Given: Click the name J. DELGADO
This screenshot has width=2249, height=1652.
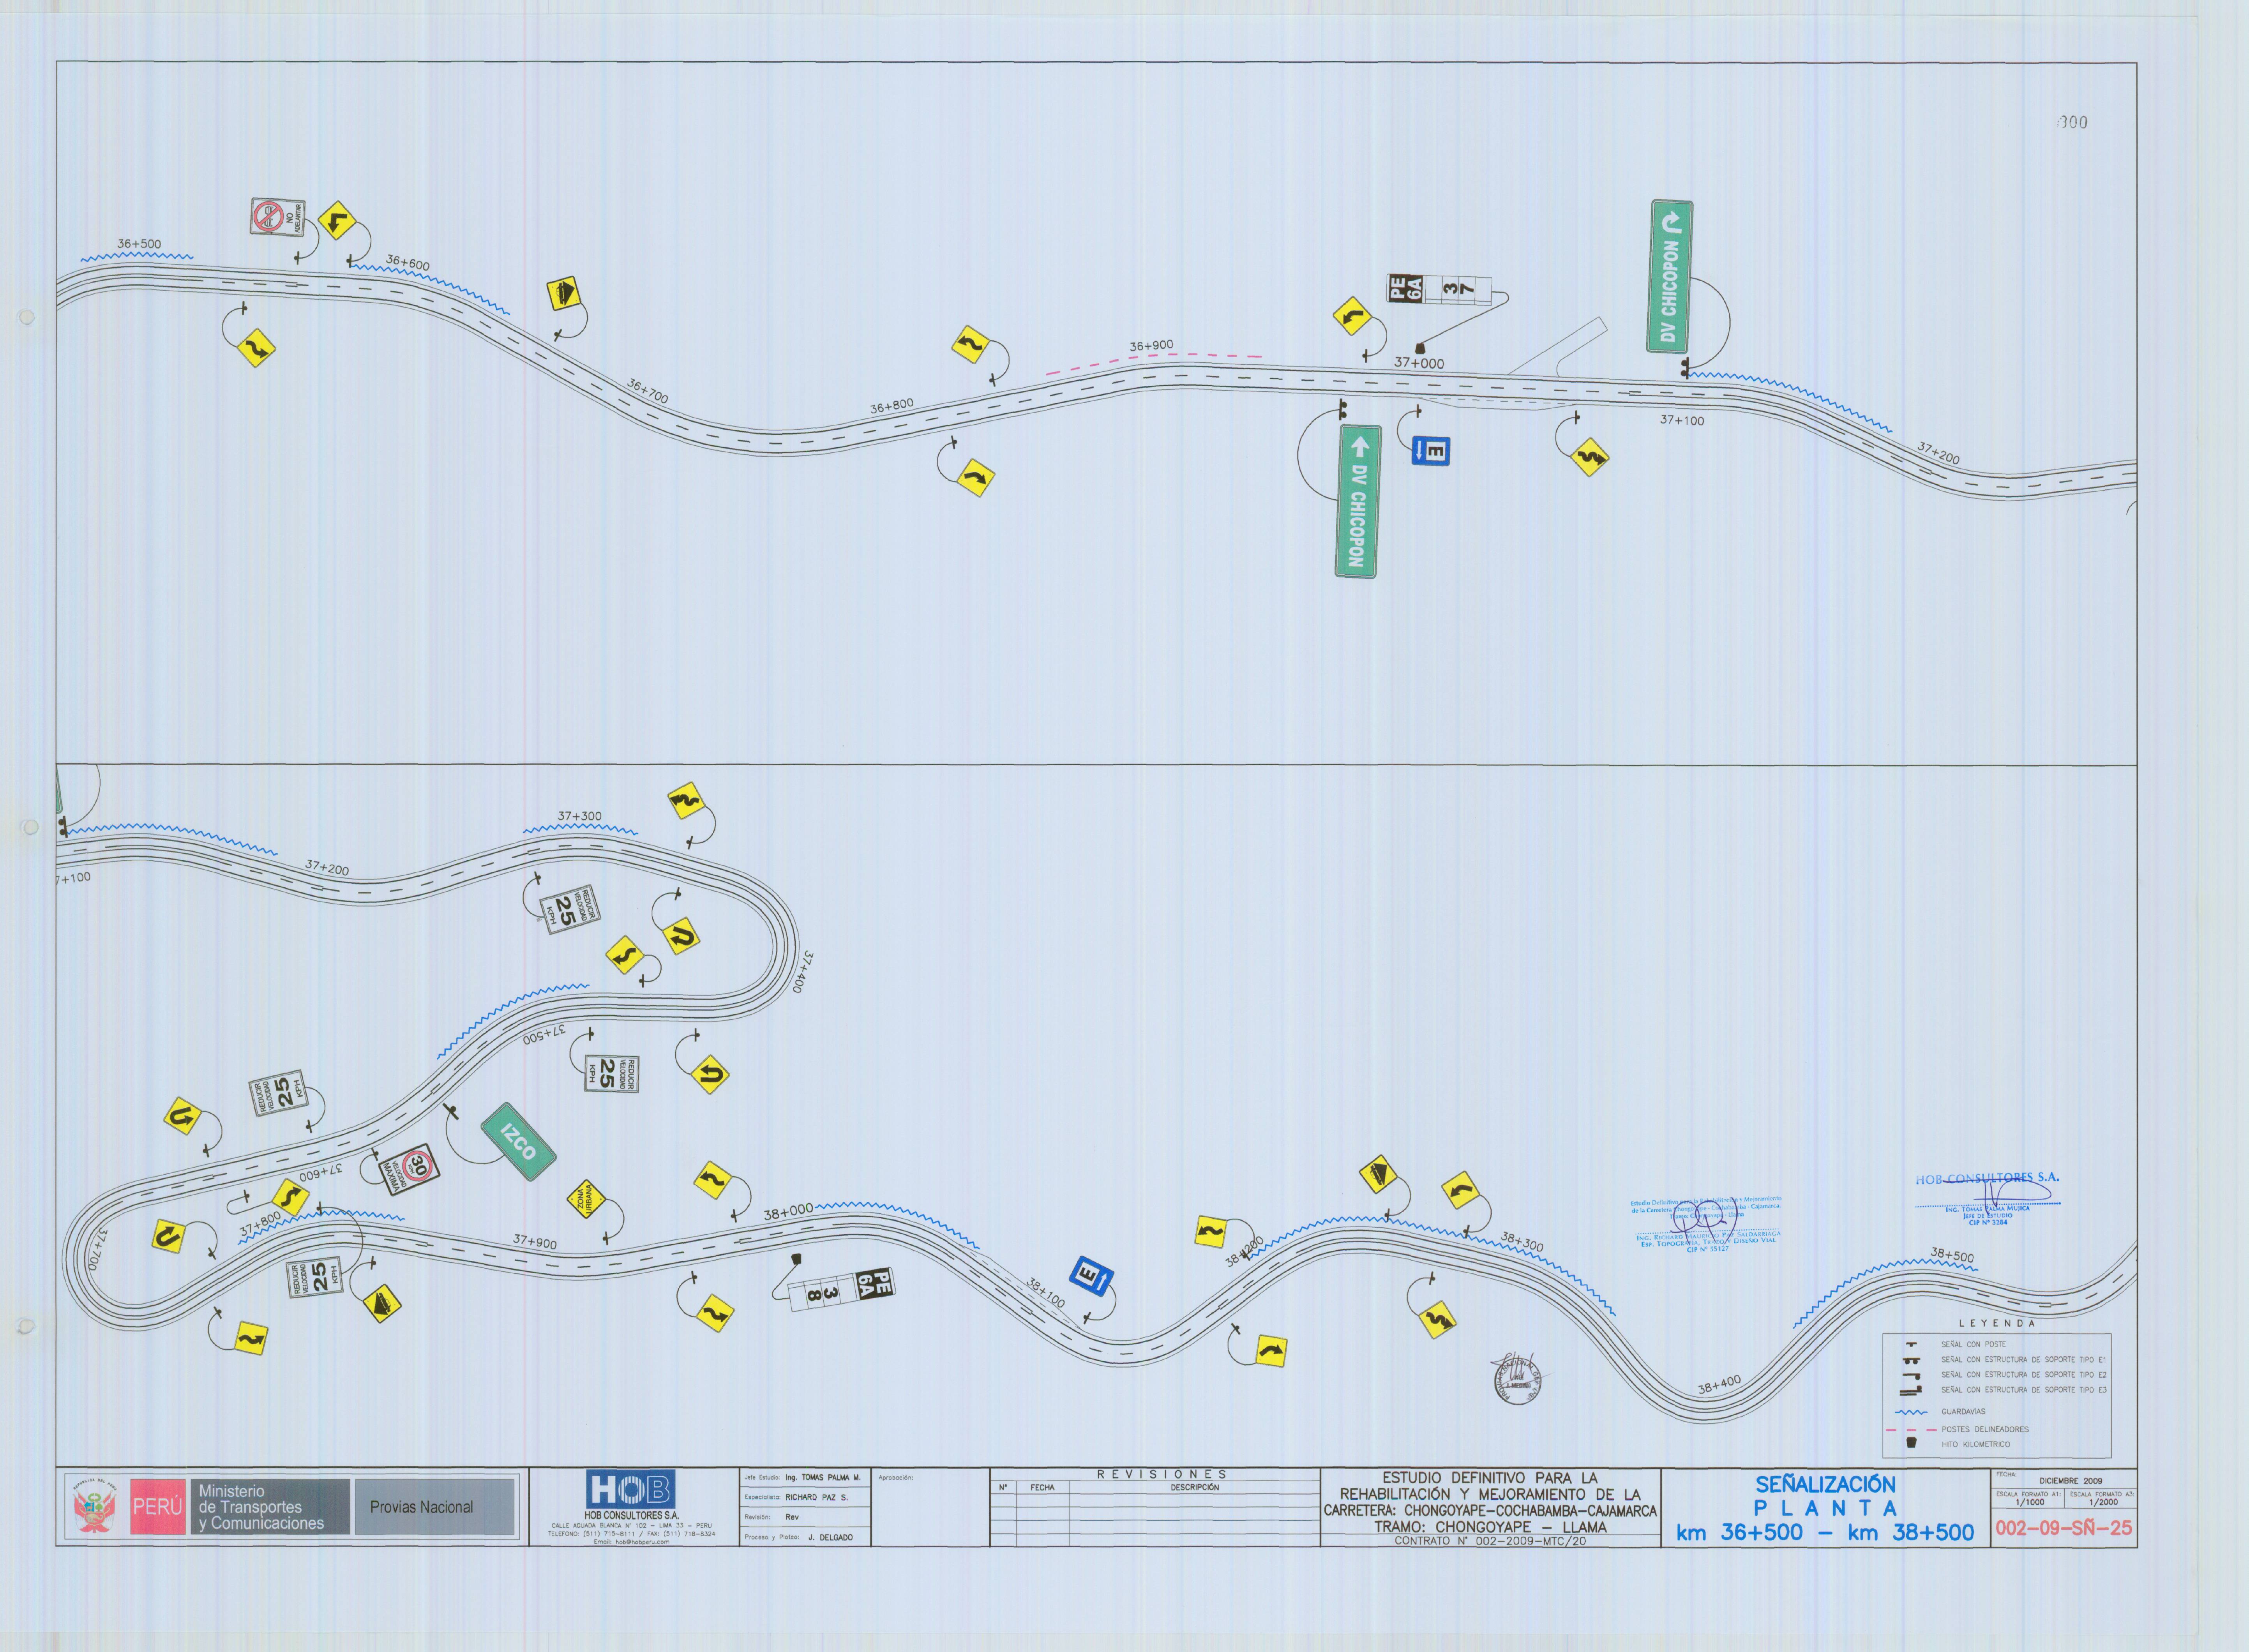Looking at the screenshot, I should pyautogui.click(x=830, y=1537).
